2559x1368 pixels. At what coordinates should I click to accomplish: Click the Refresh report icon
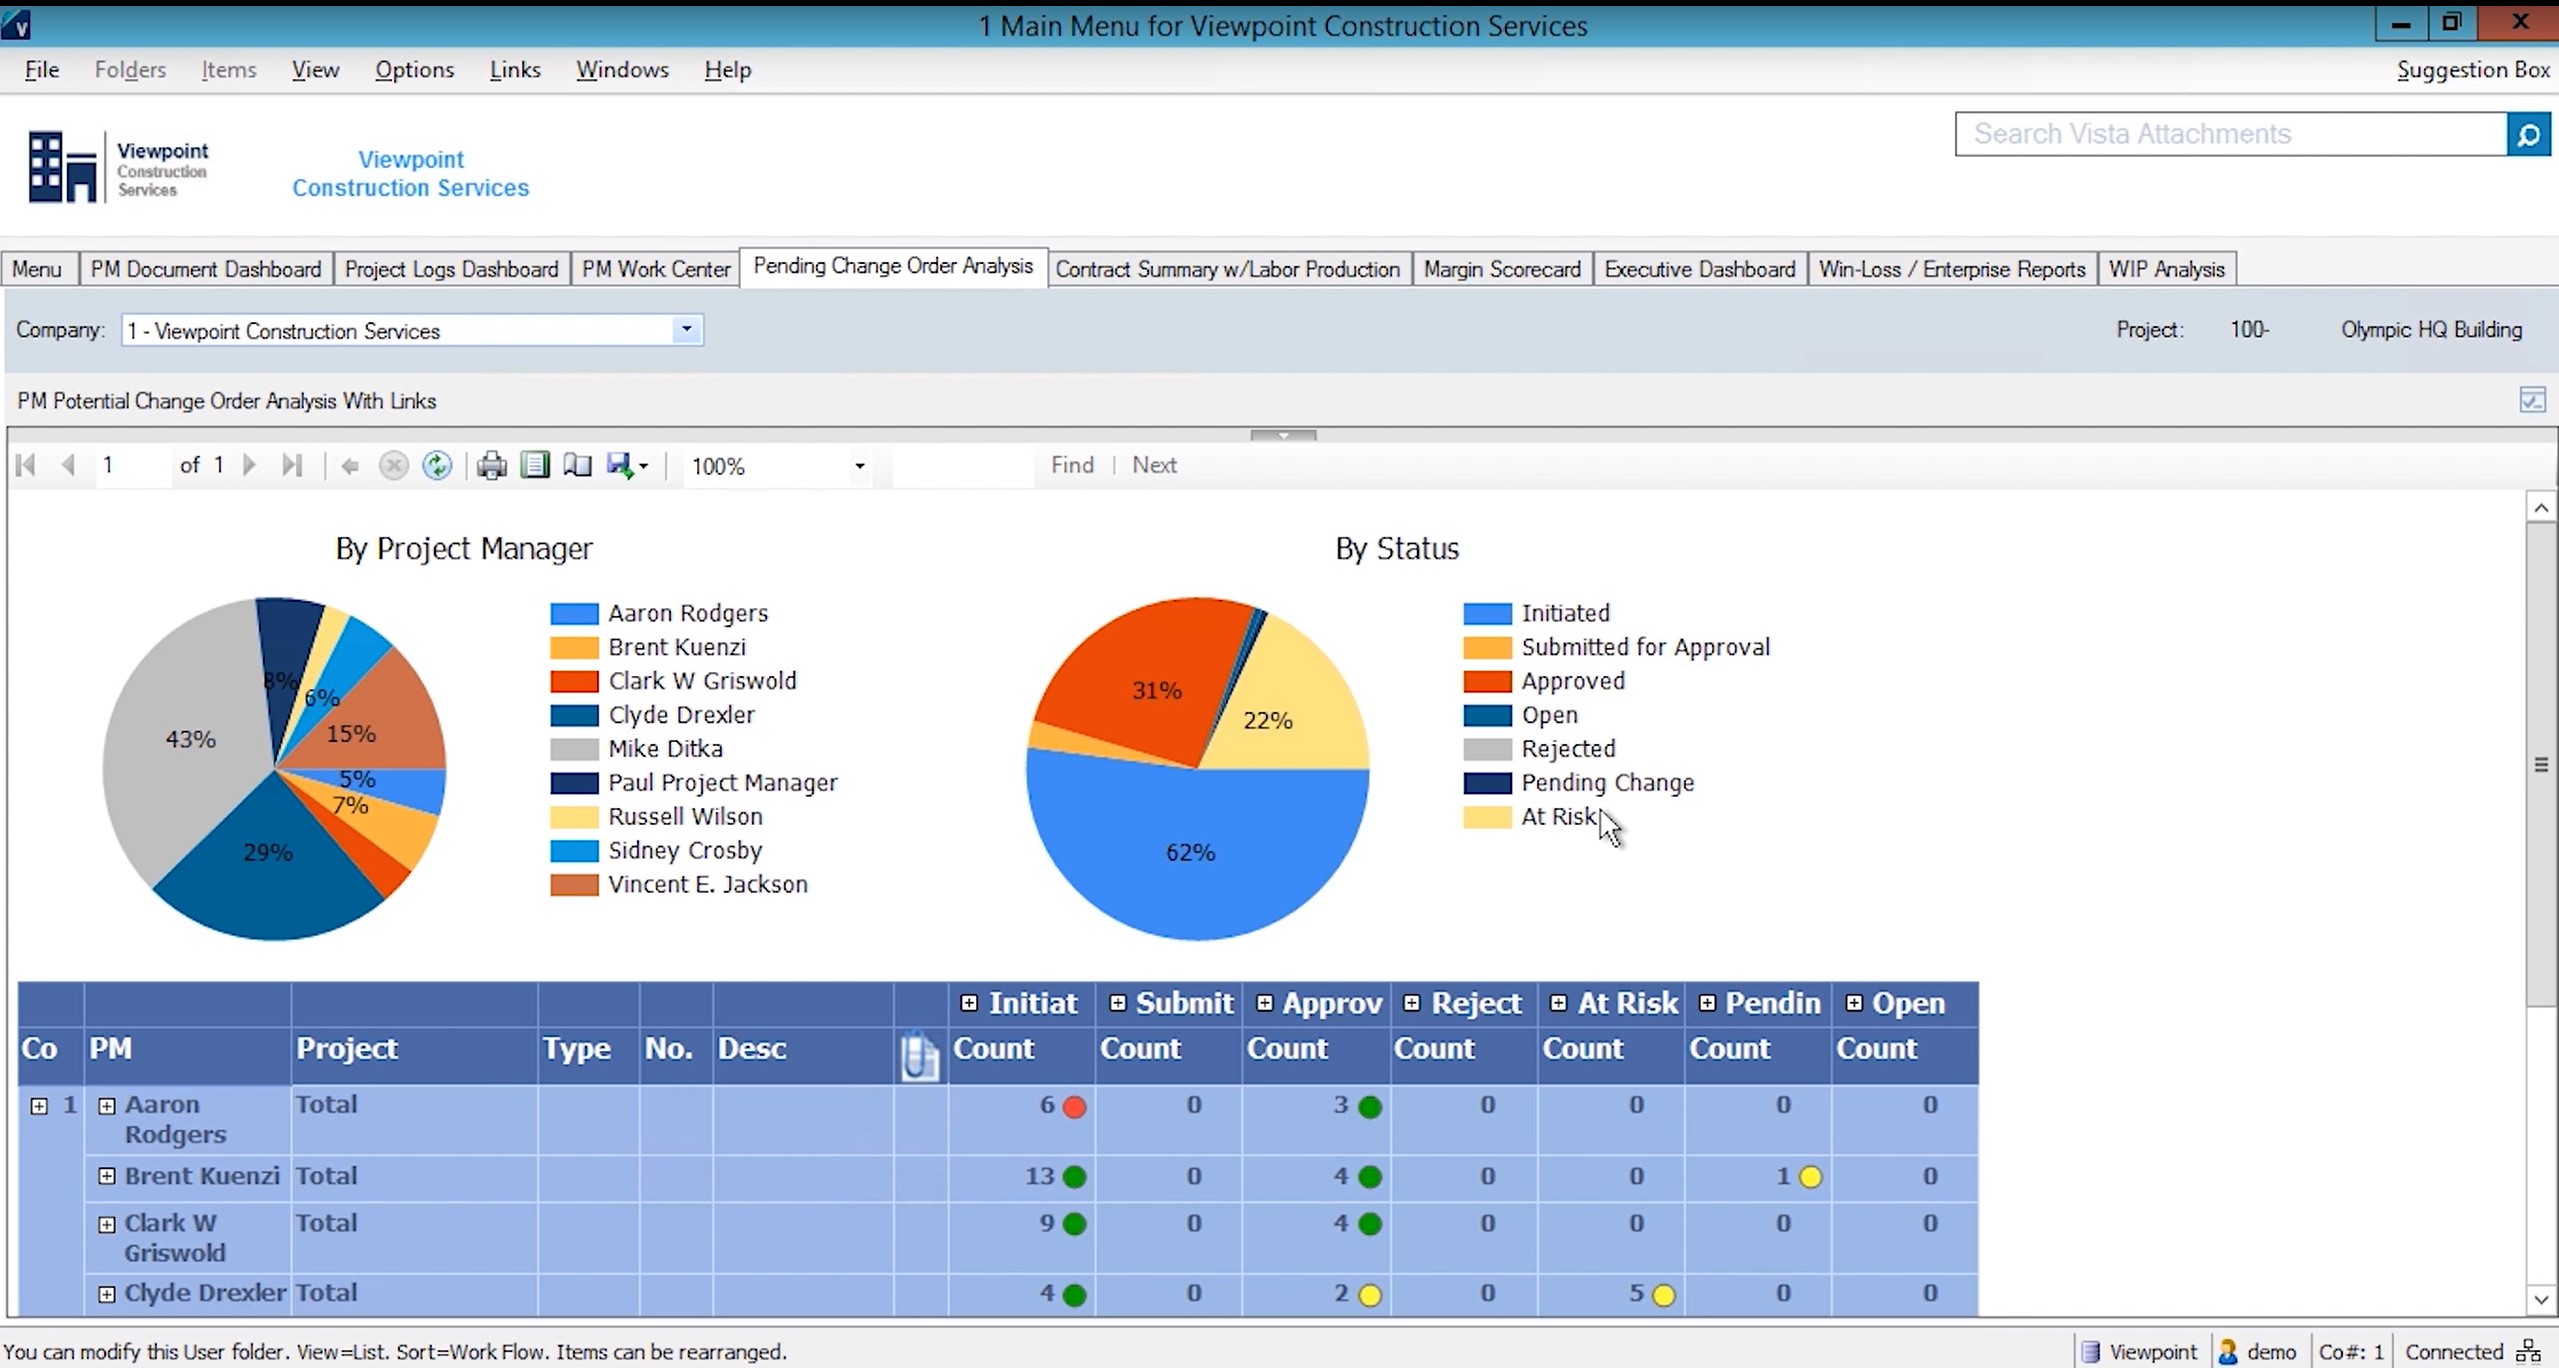(x=436, y=465)
